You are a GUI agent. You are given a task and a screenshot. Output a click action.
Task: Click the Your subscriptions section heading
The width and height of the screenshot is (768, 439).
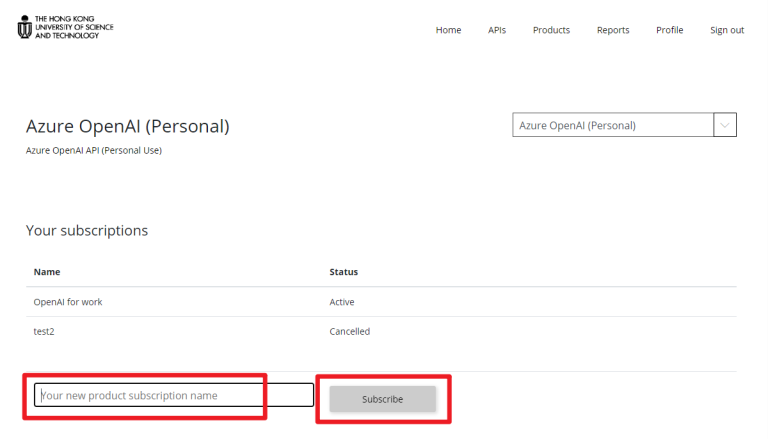(x=87, y=231)
